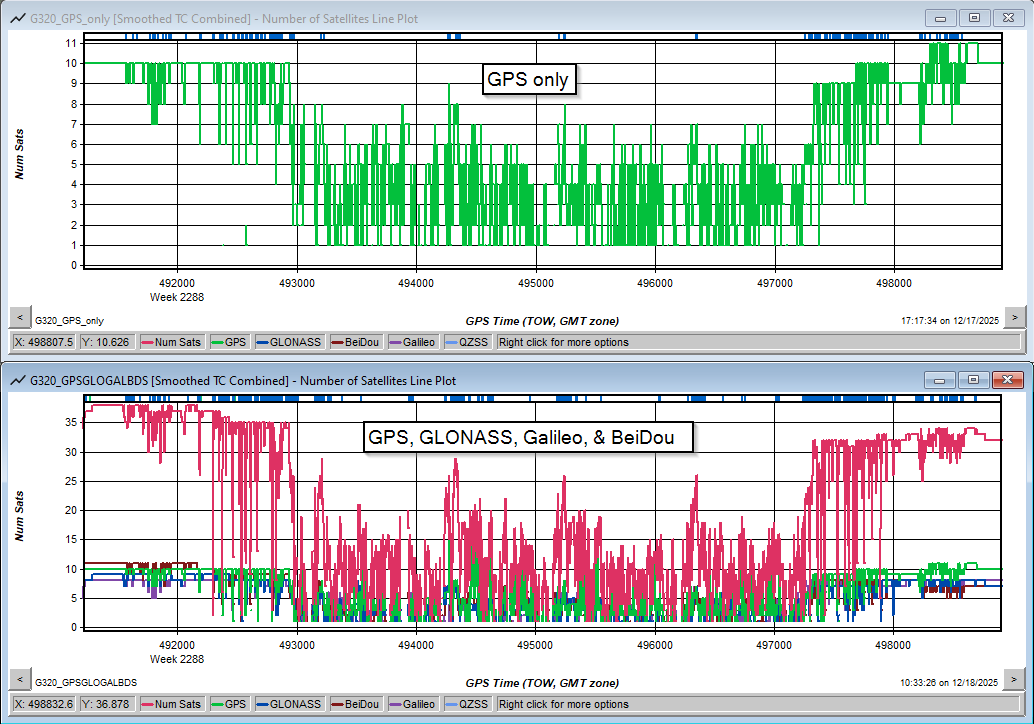This screenshot has width=1034, height=724.
Task: Toggle BeiDou series in GPSGLOGALBDS legend
Action: tap(355, 704)
